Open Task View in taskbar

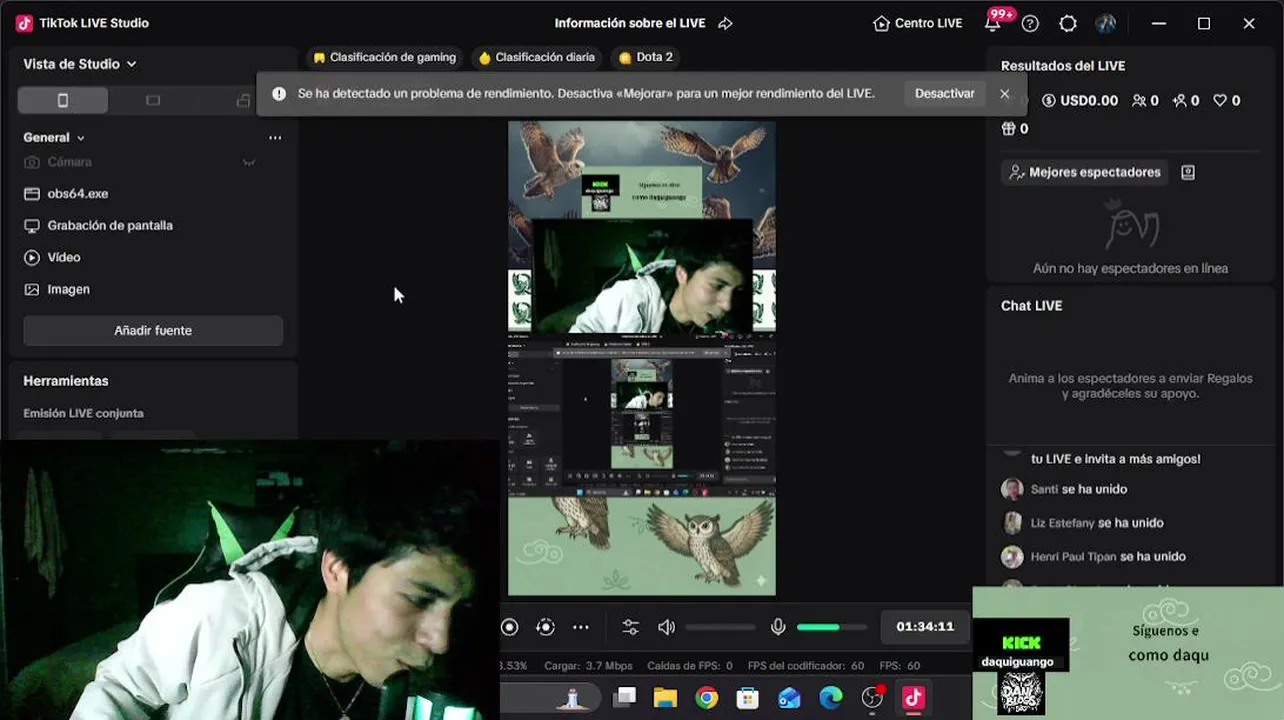point(625,698)
